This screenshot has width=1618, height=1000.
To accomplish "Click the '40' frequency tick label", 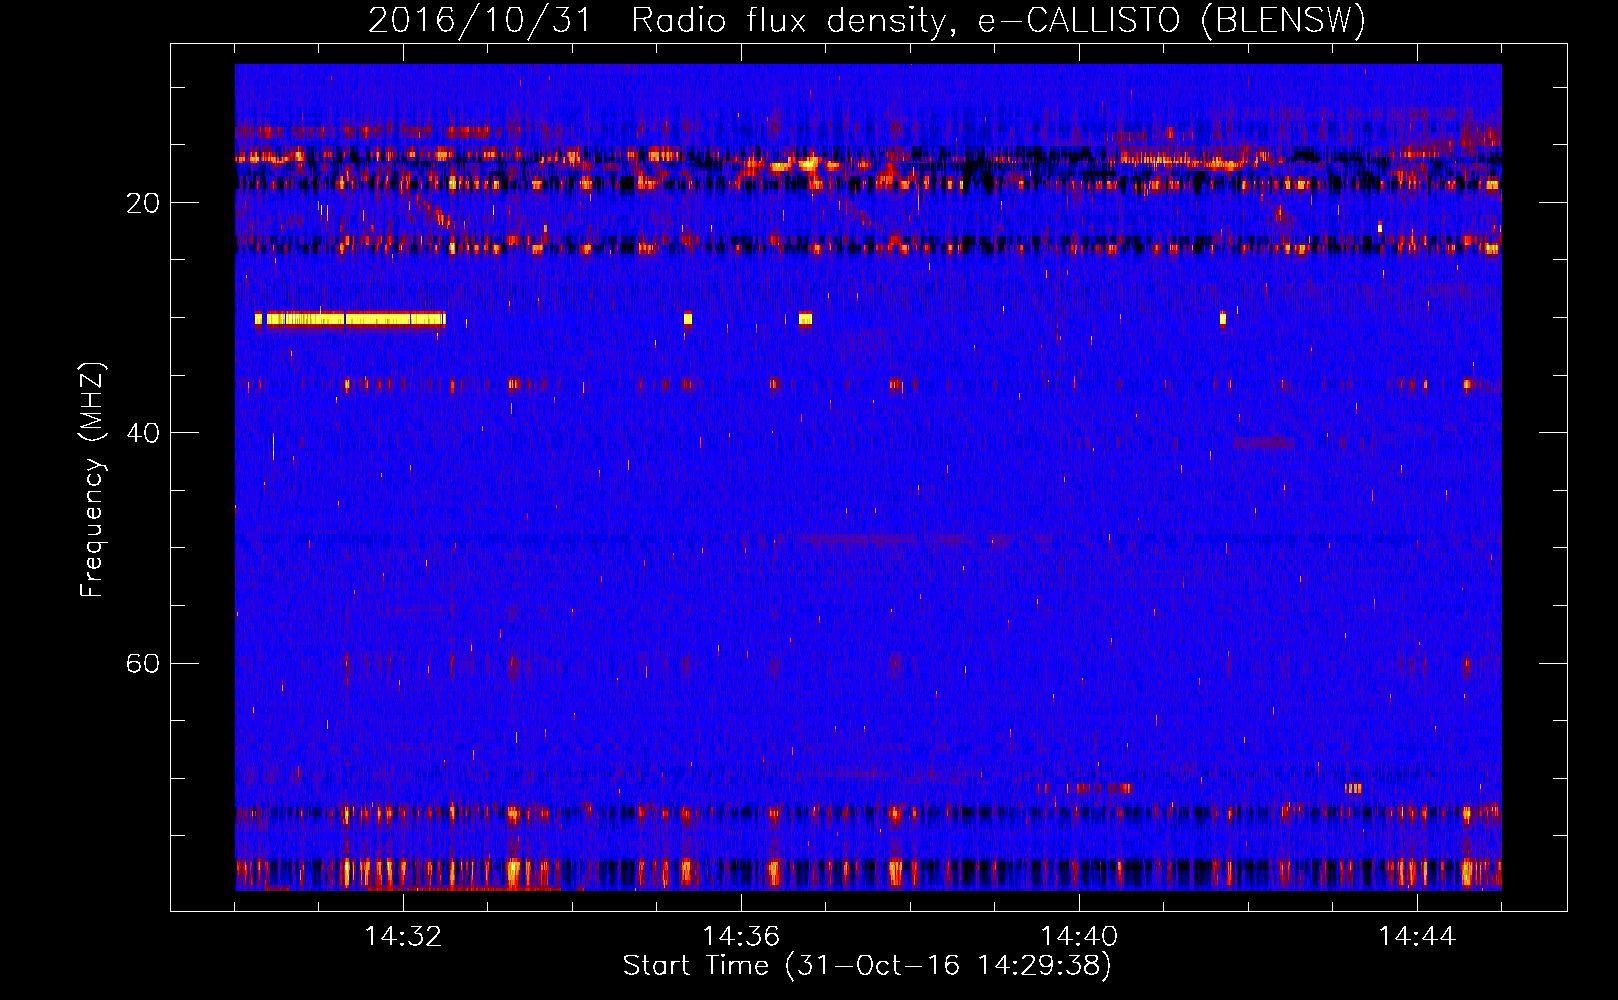I will click(142, 433).
